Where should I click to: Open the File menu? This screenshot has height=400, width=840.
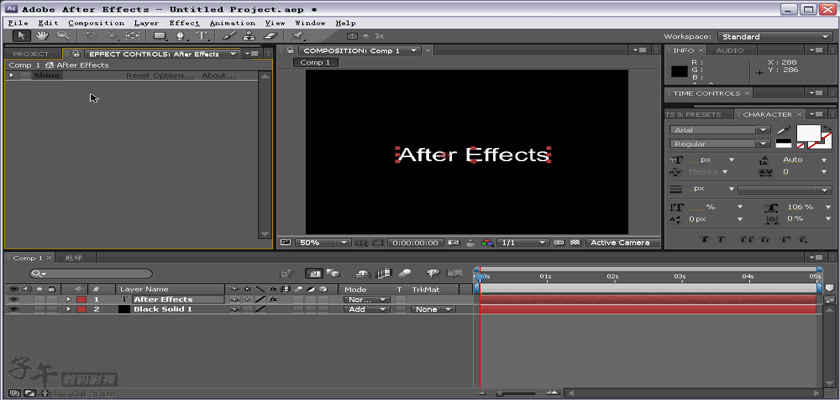(x=18, y=23)
